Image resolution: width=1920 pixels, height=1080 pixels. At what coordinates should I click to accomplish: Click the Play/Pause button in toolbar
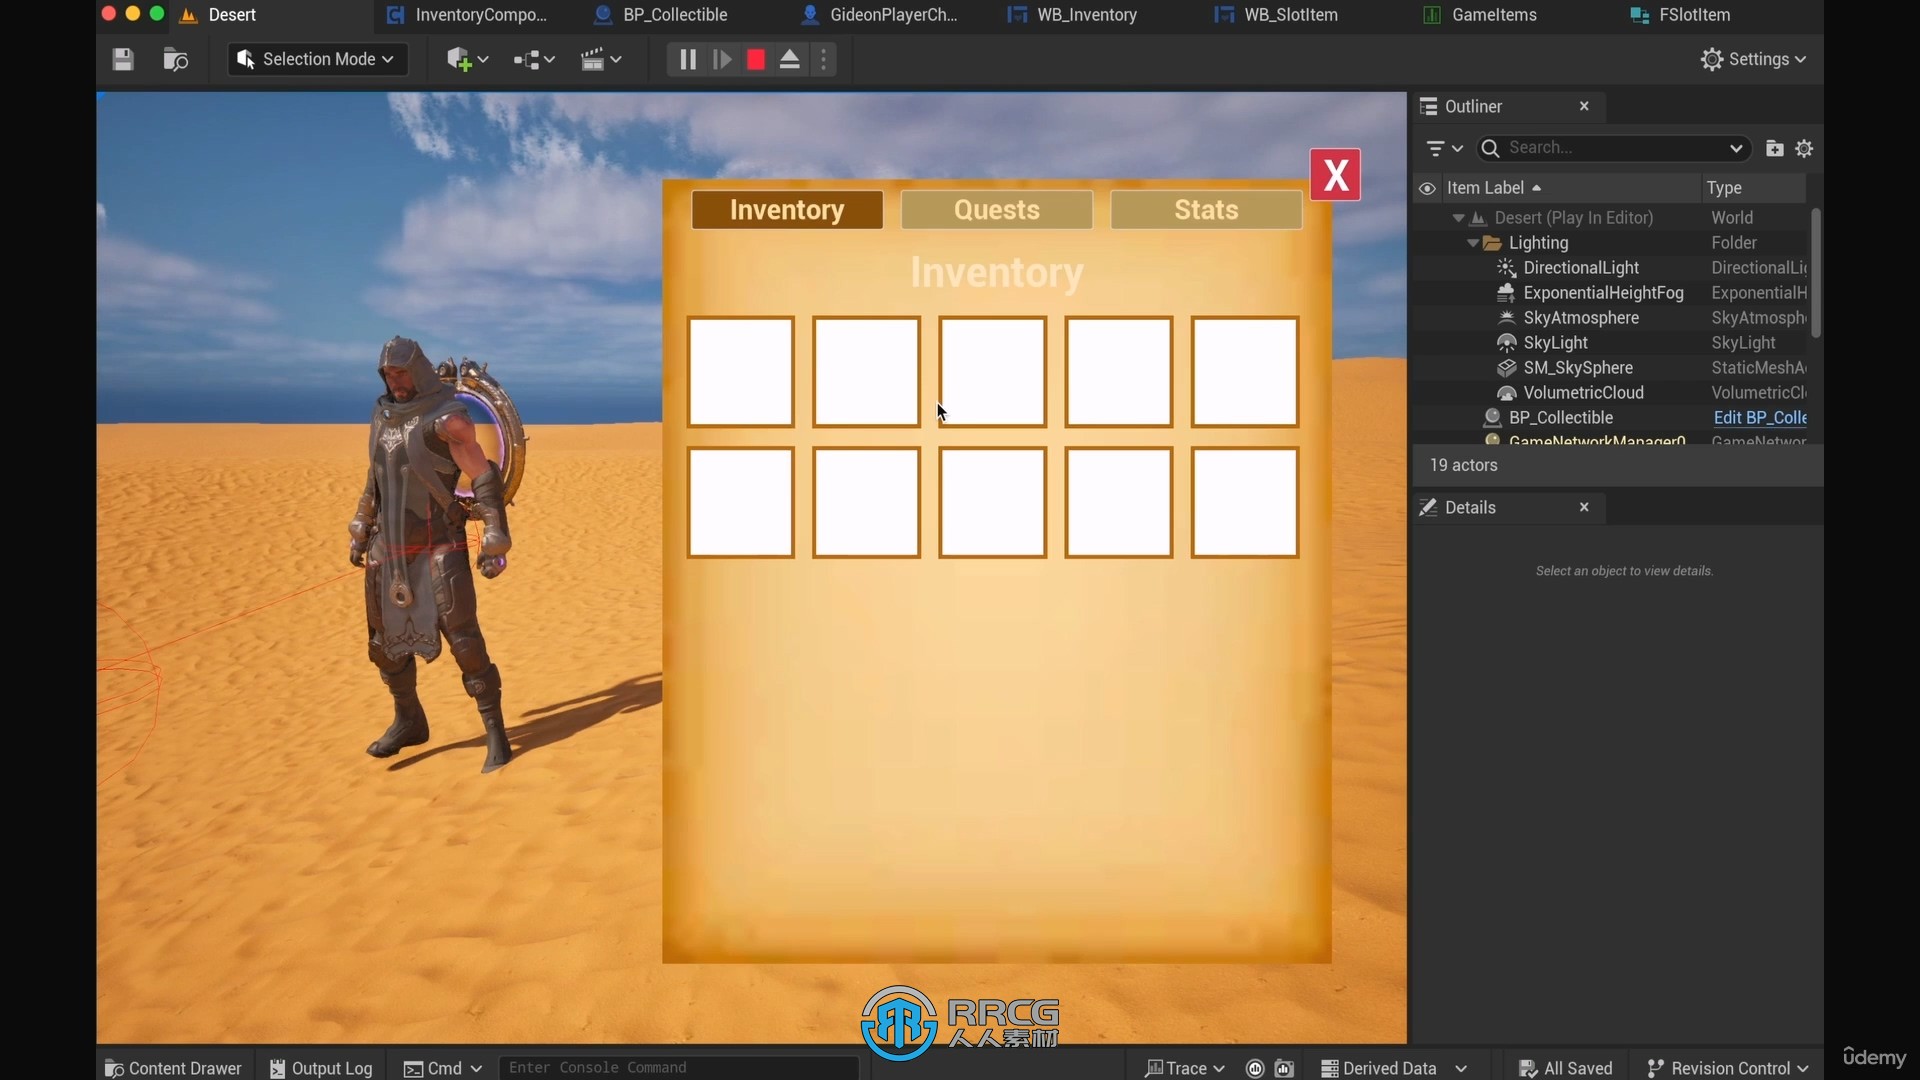(x=688, y=58)
